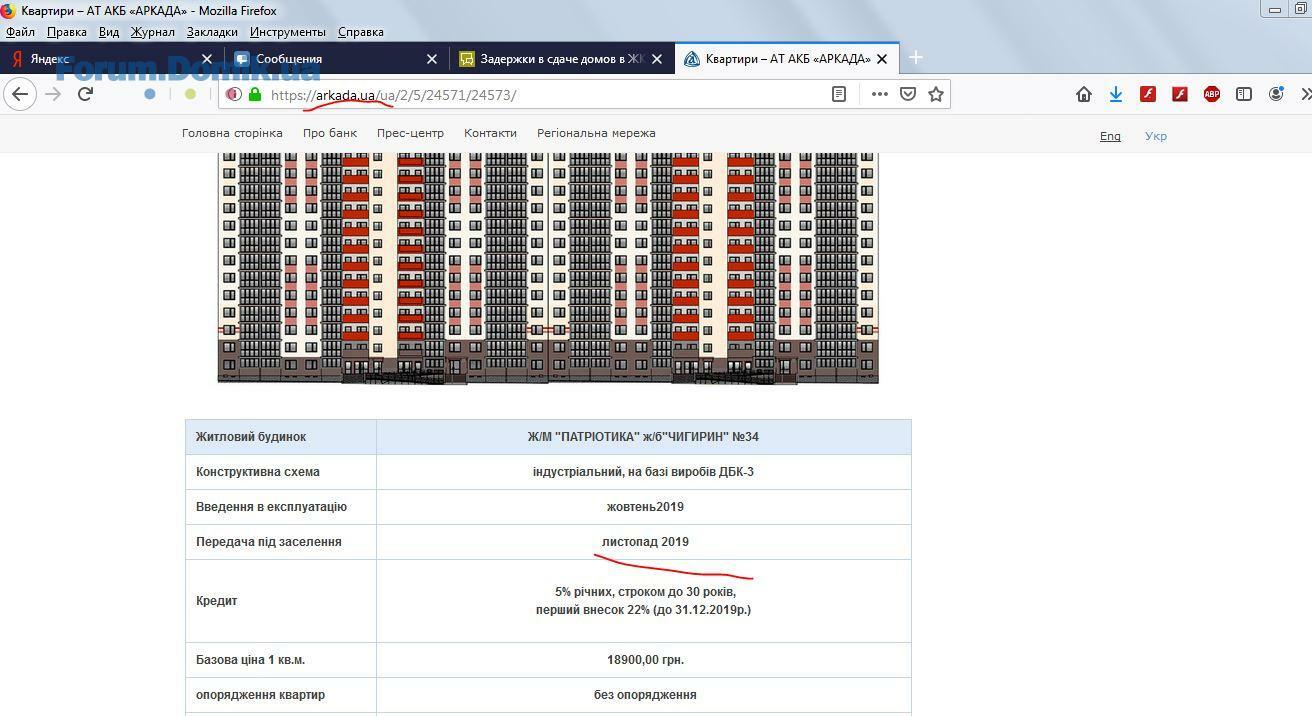Select the "опорядження квартир" label

[x=260, y=695]
